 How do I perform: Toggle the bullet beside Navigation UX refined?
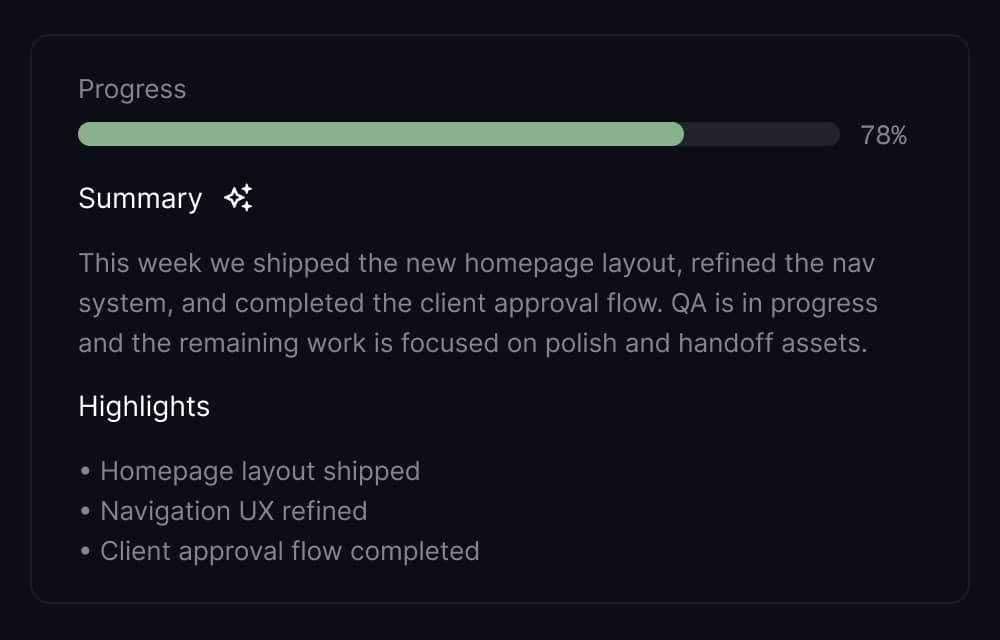[85, 510]
